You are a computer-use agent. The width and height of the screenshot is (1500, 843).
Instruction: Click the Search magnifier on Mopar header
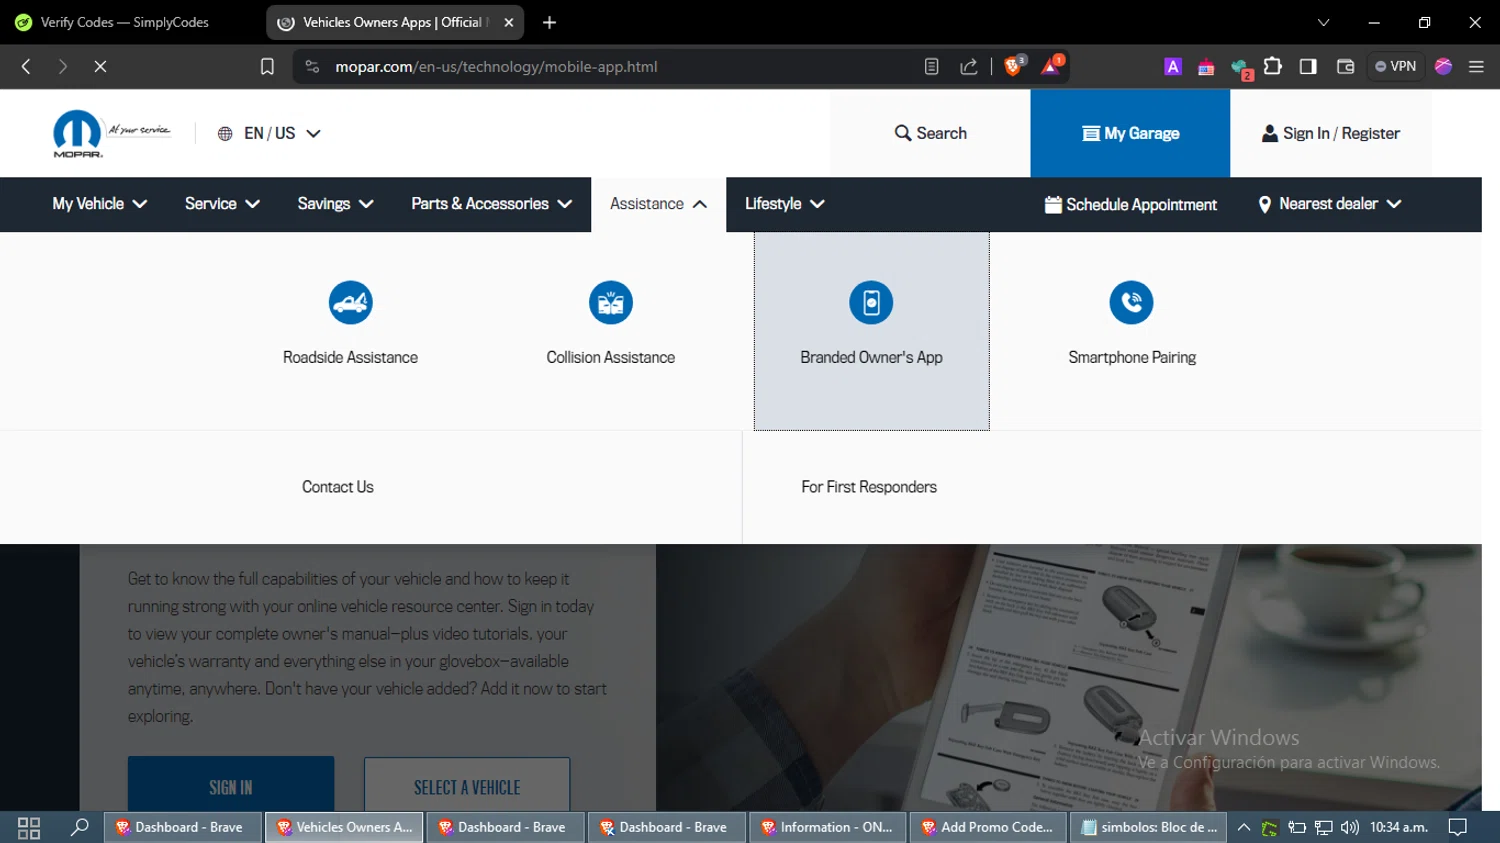903,133
